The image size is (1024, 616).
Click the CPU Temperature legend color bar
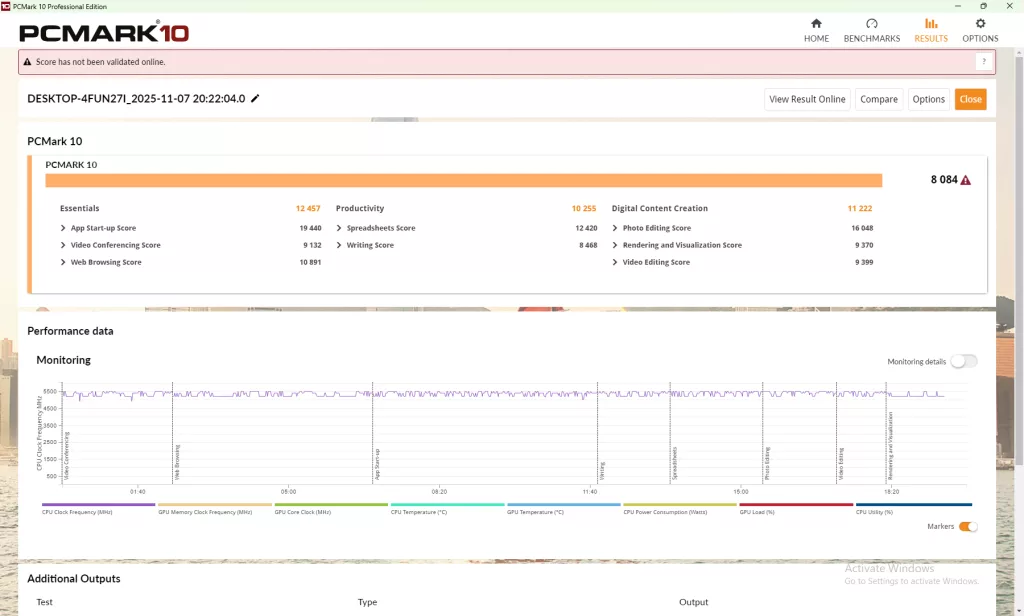[447, 505]
